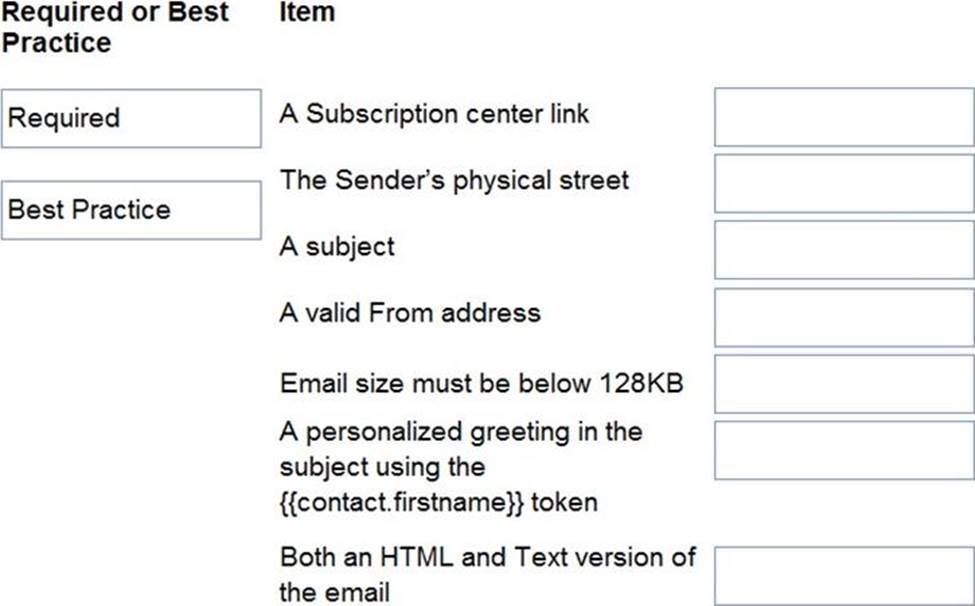This screenshot has width=975, height=606.
Task: Click 'Both an HTML and Text version' text
Action: tap(487, 557)
